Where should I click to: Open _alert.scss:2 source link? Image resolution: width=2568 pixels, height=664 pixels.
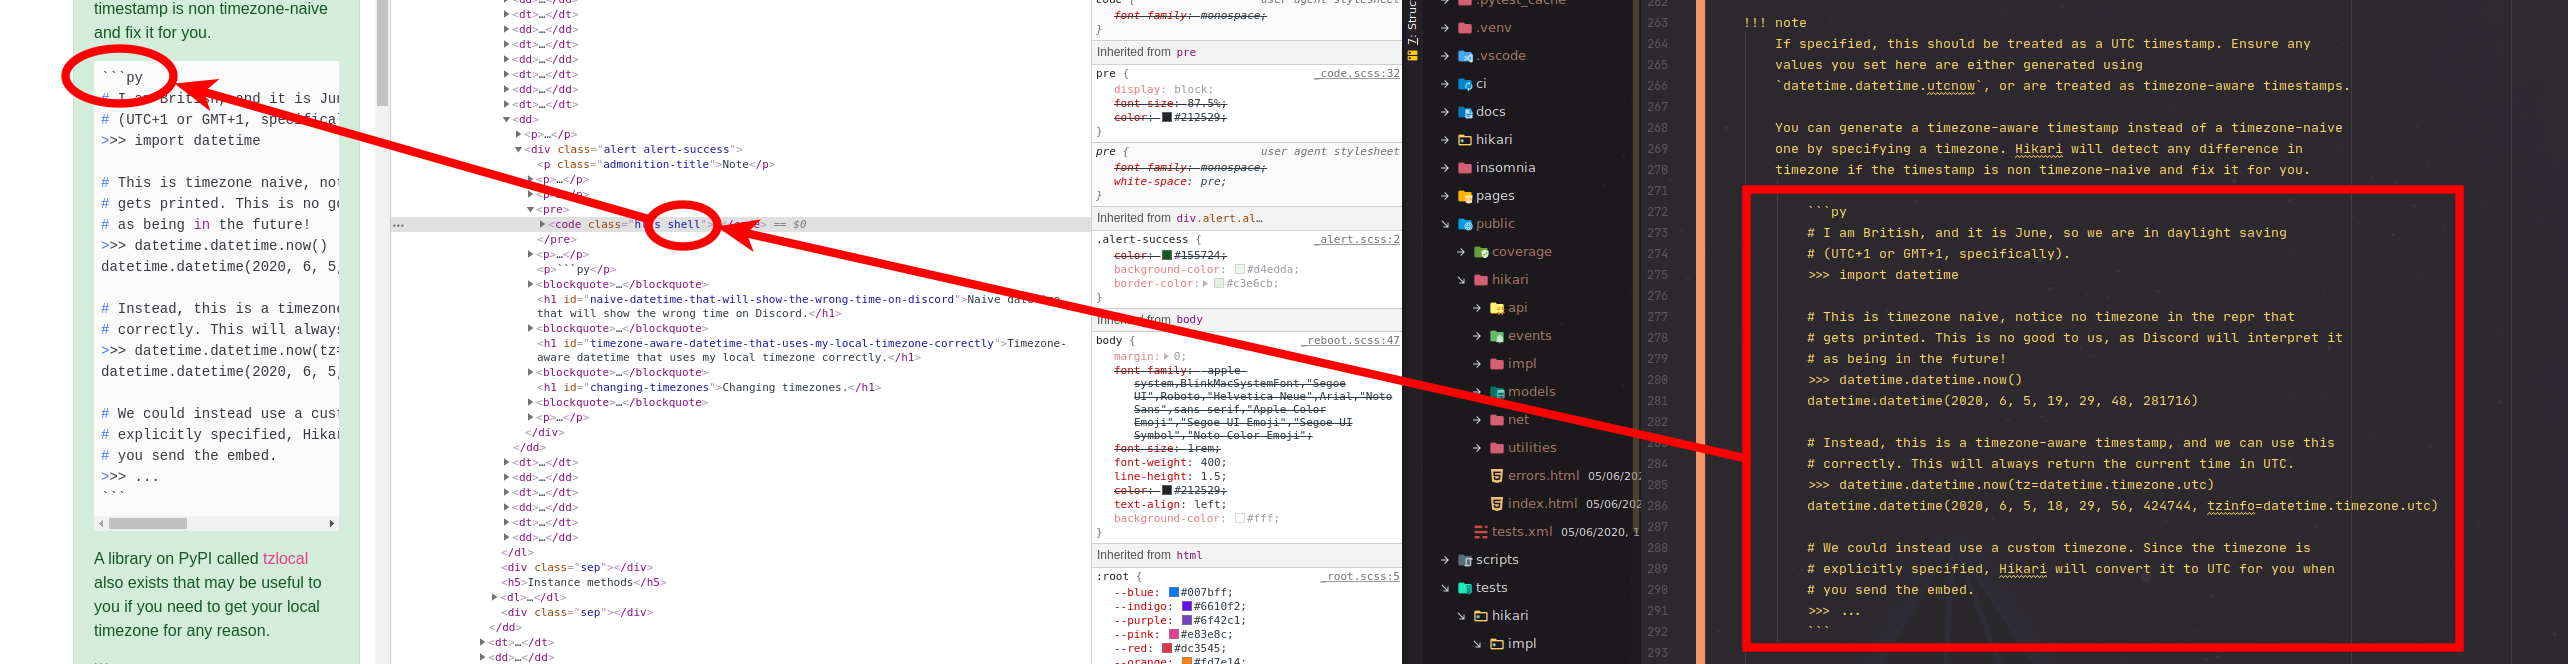coord(1357,240)
